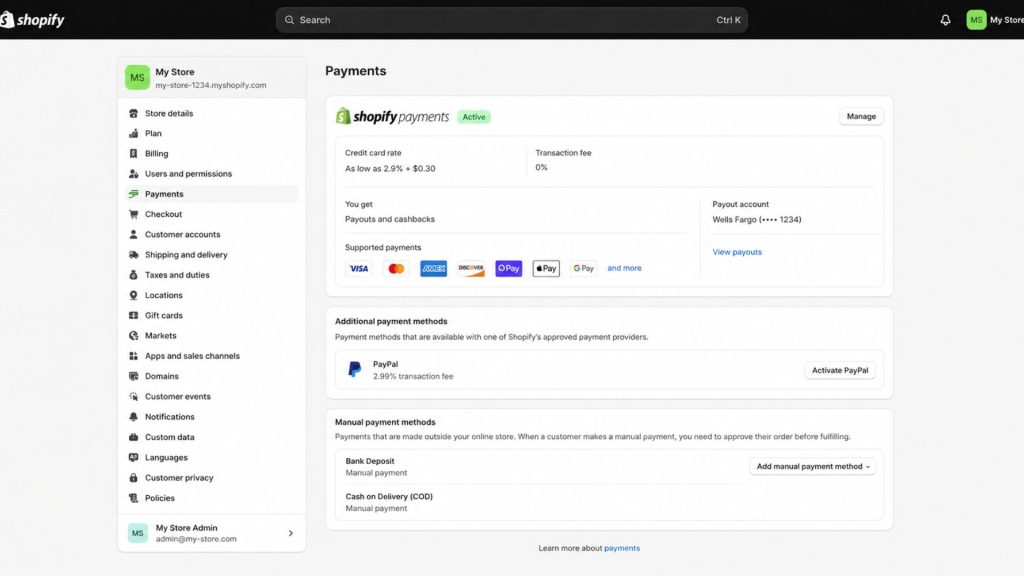
Task: Click the Active status badge
Action: [x=473, y=117]
